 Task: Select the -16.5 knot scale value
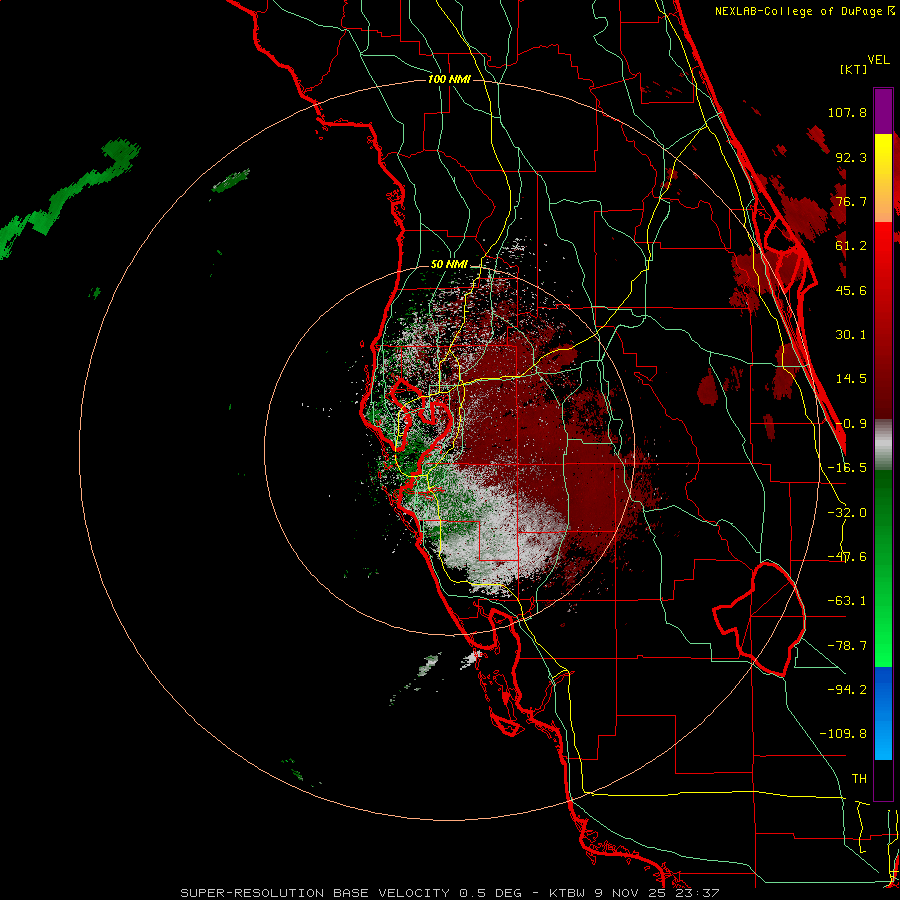click(x=847, y=468)
